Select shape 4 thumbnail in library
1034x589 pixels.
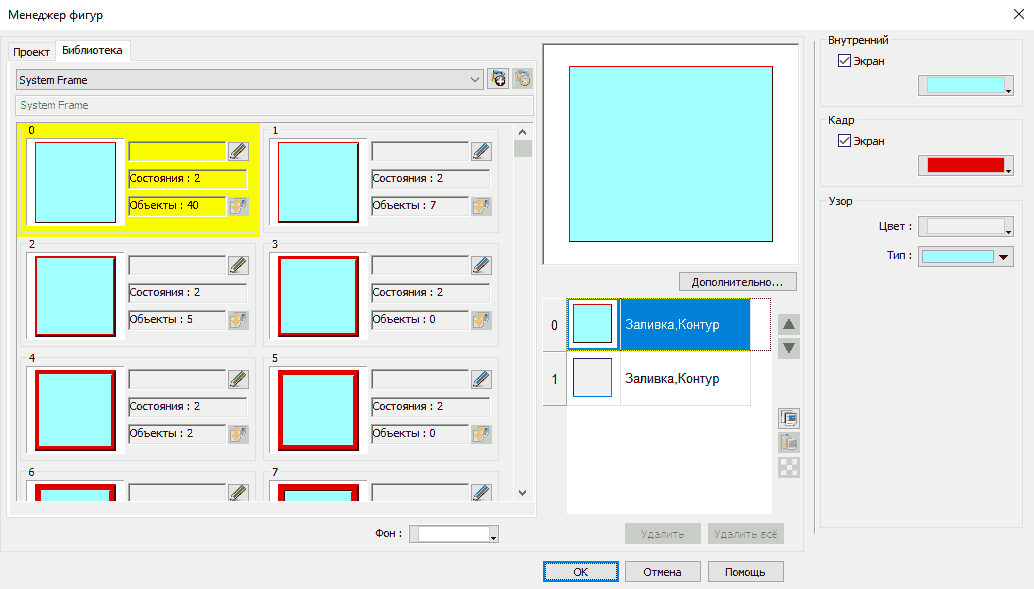[75, 411]
